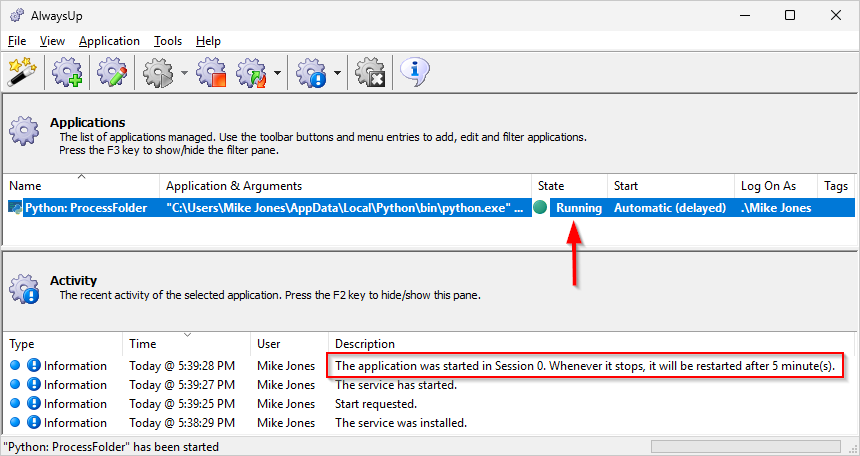Click the Edit Application pencil gear icon
The height and width of the screenshot is (456, 860).
[112, 72]
